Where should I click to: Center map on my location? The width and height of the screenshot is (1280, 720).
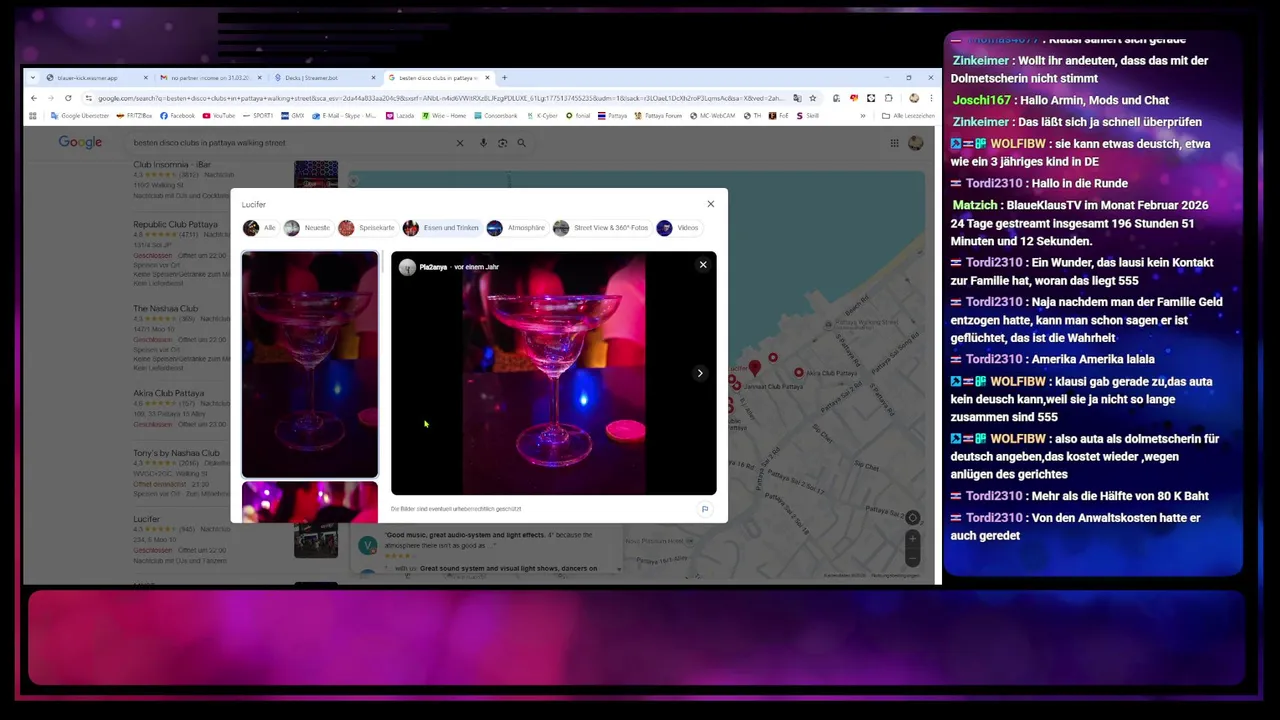click(912, 518)
